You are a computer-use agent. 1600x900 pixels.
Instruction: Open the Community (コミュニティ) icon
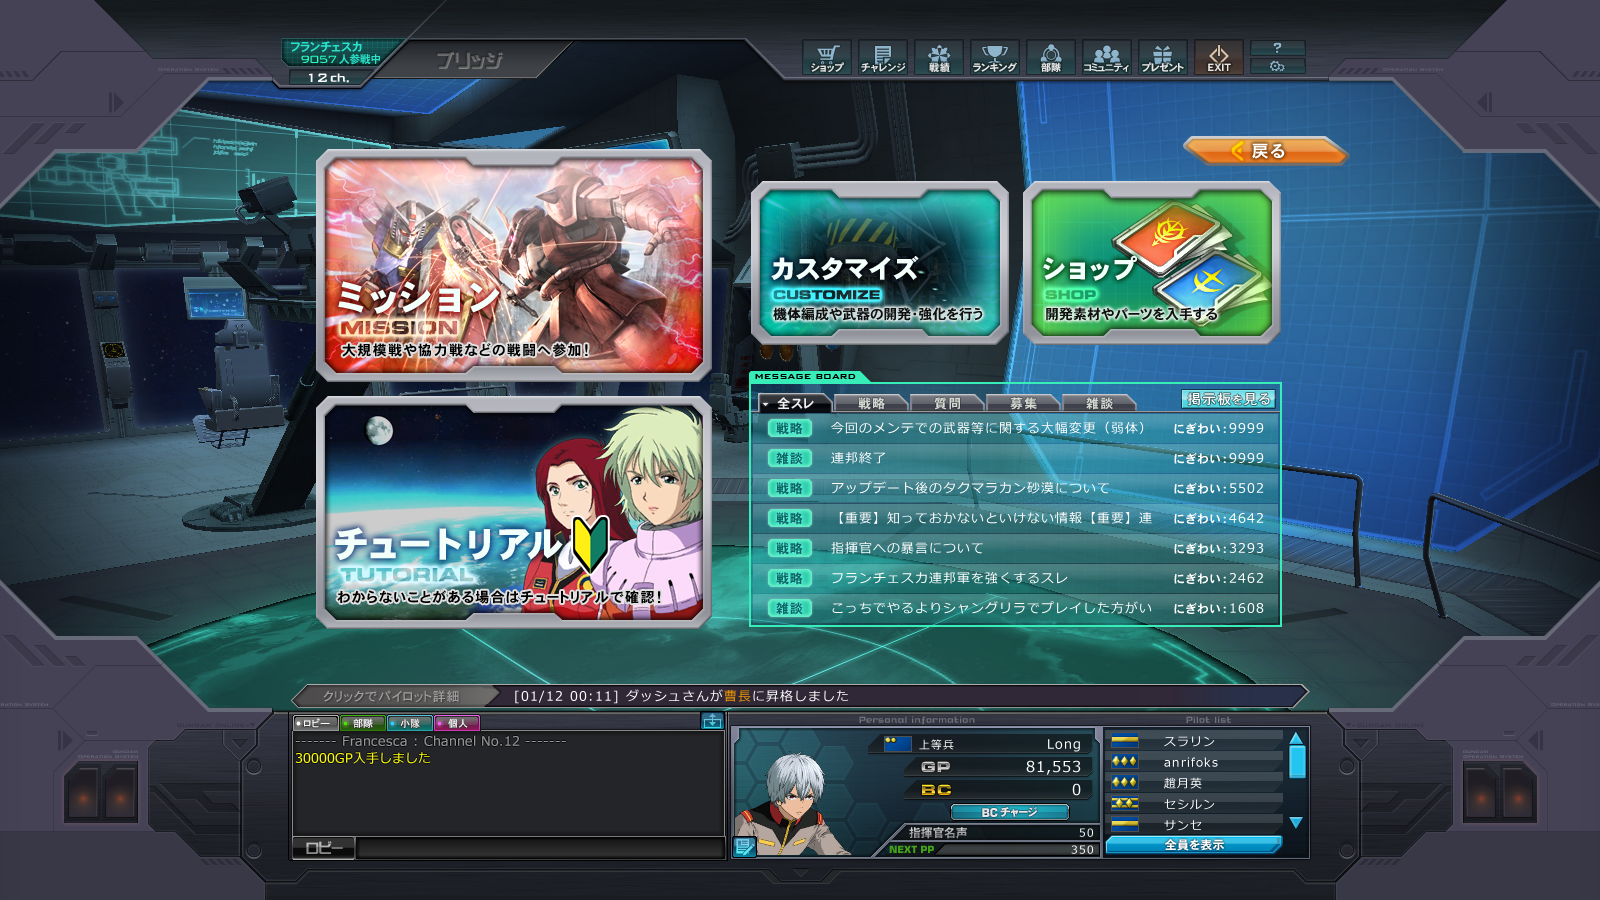coord(1106,57)
